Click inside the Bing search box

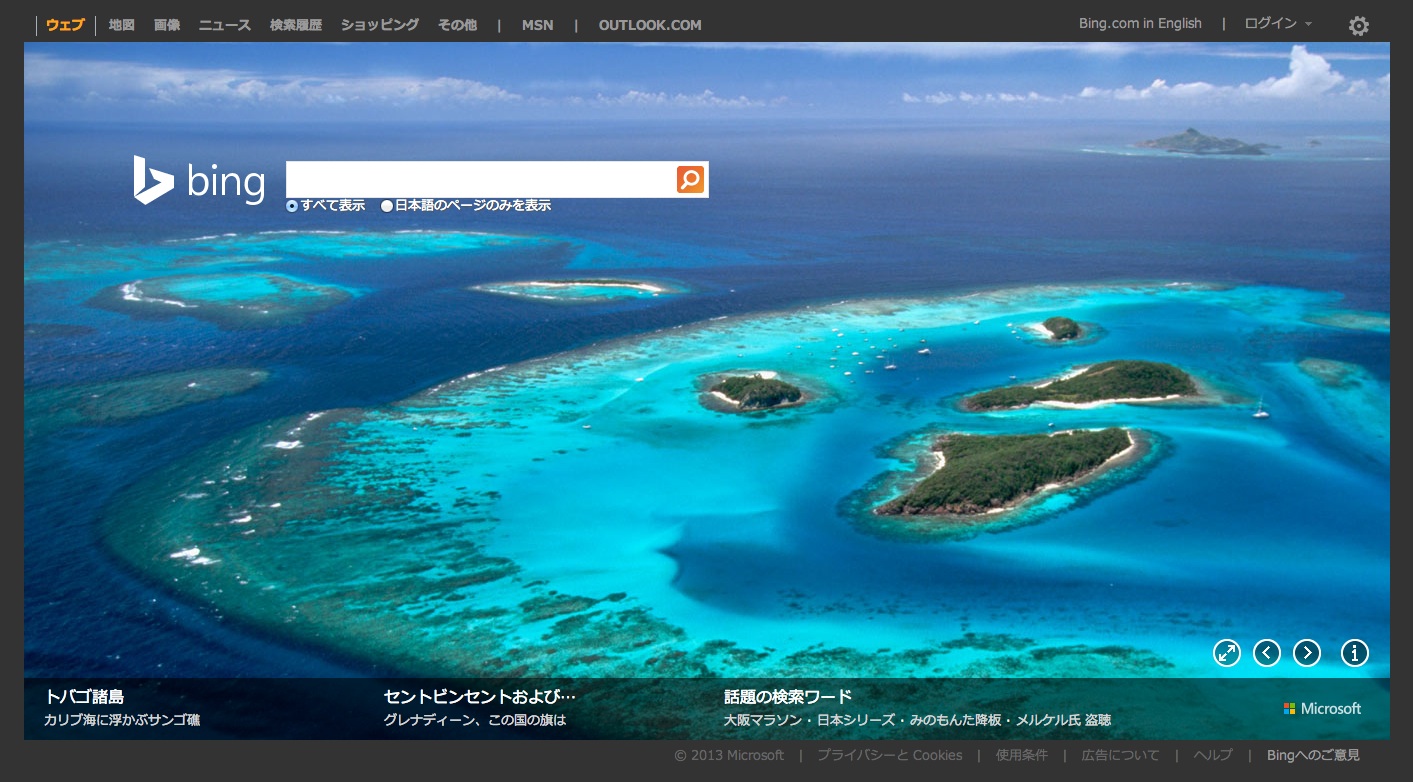pyautogui.click(x=480, y=179)
